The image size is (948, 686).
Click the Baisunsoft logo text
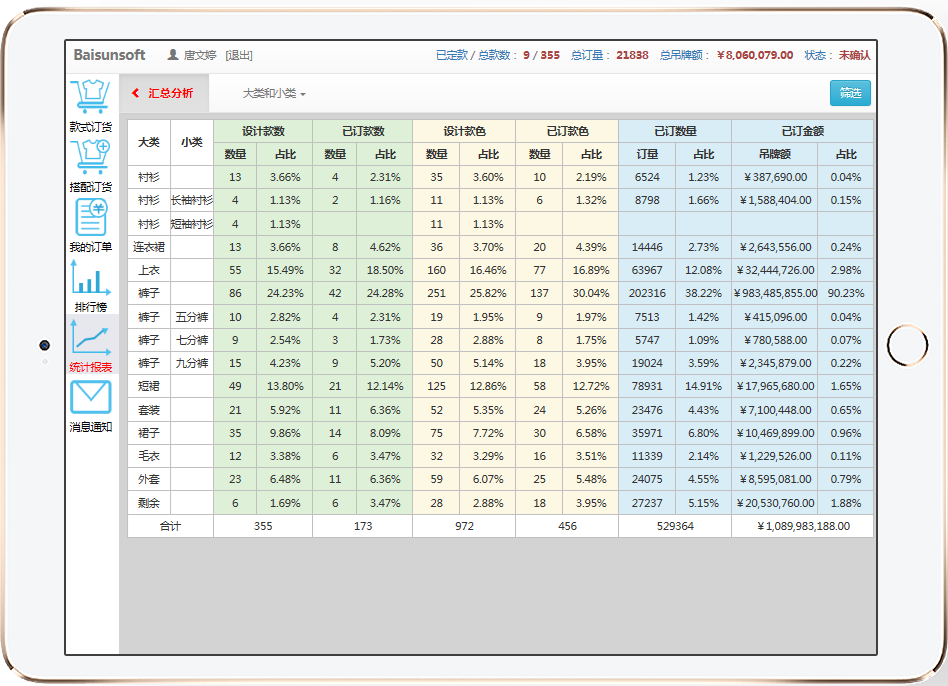coord(109,55)
